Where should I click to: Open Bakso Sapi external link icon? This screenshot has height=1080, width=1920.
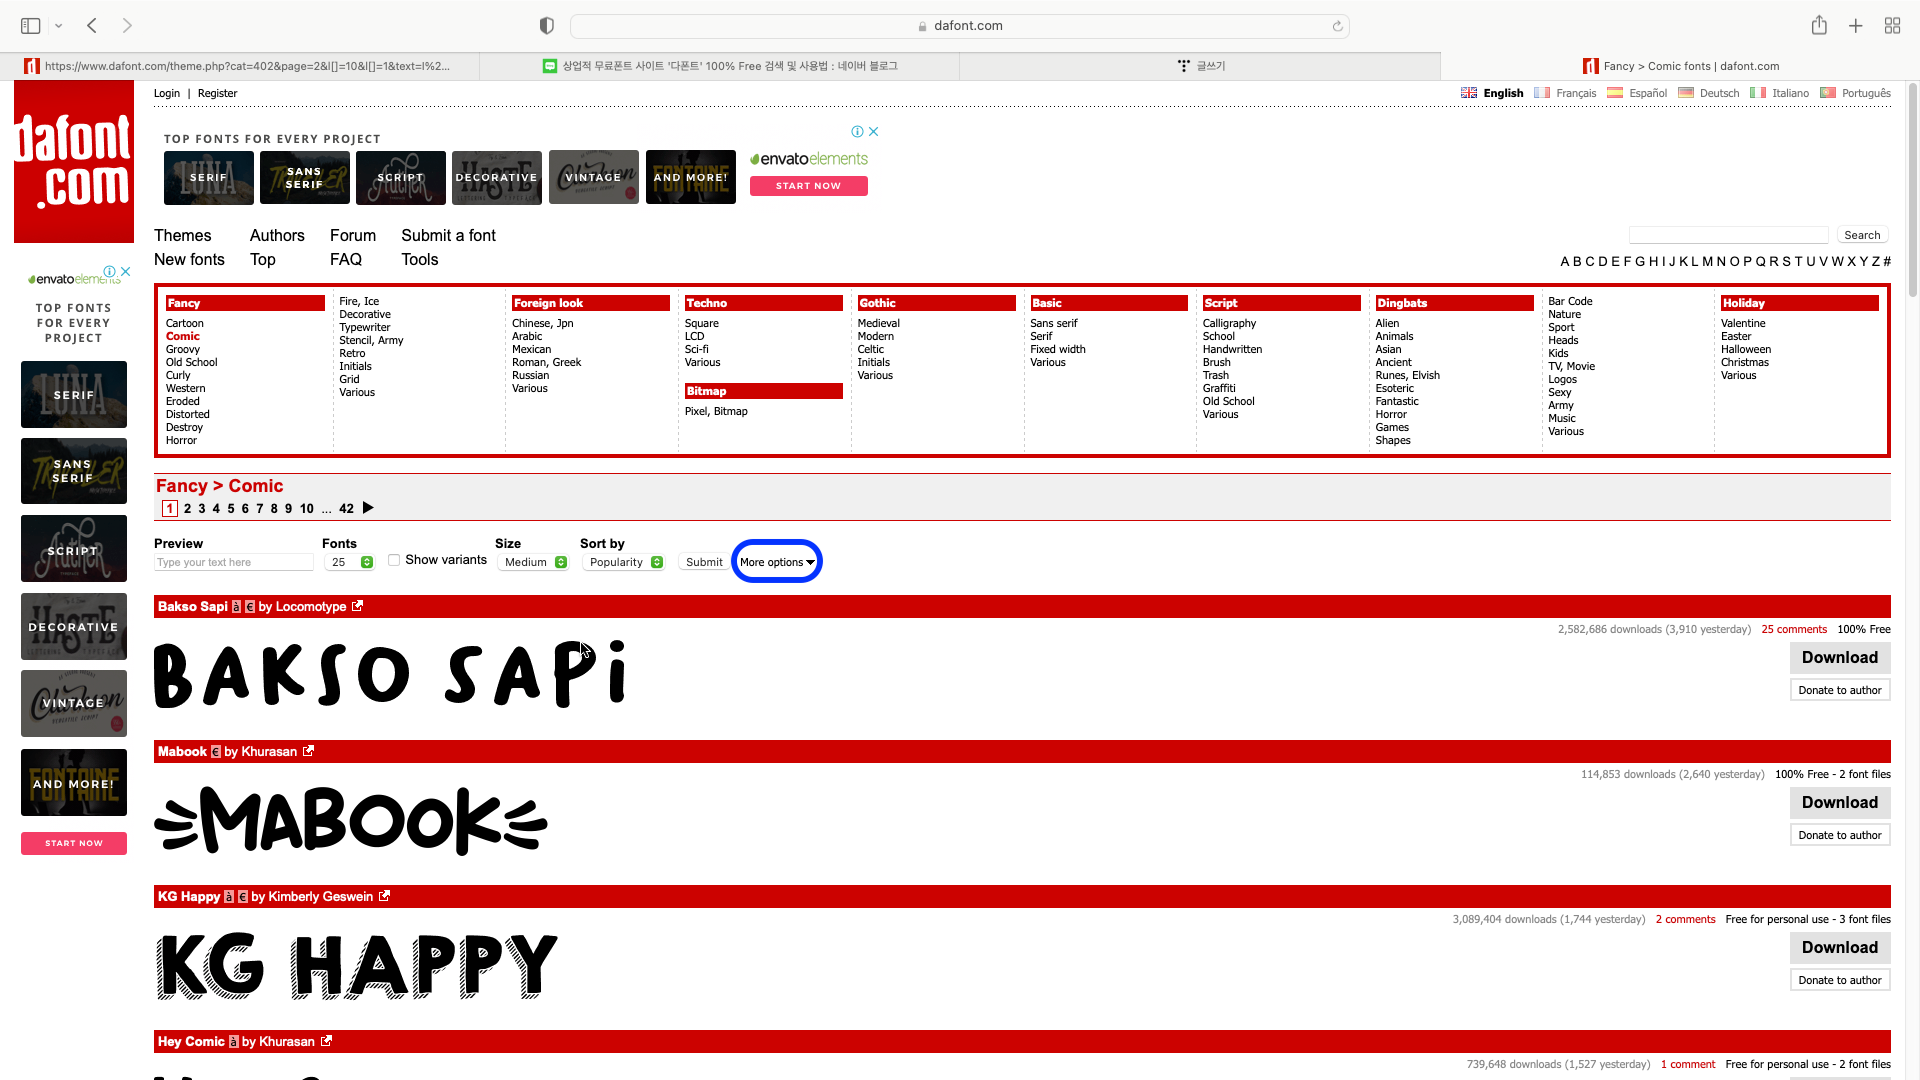[357, 606]
